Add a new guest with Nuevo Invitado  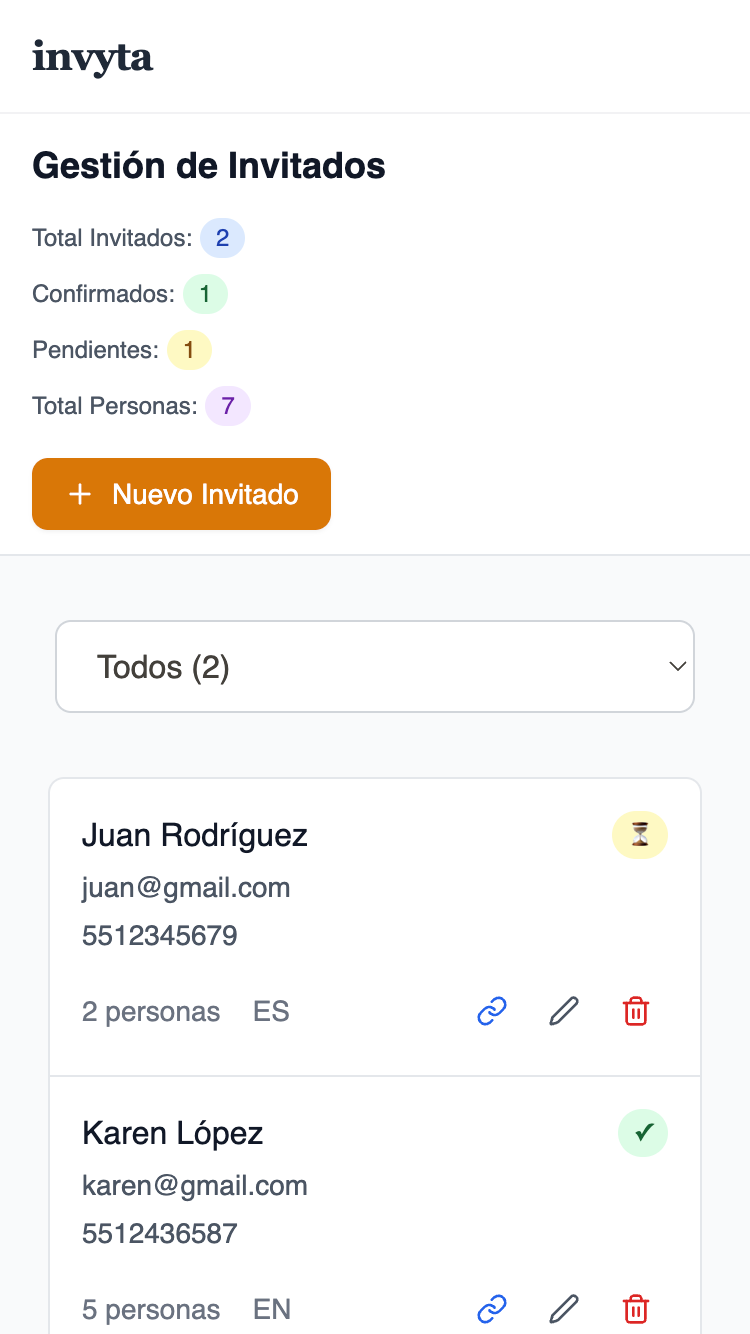181,494
